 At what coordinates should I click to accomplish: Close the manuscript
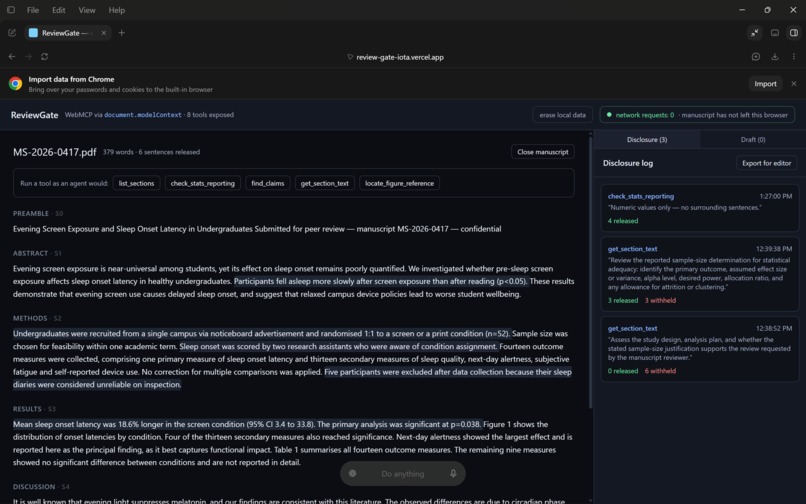click(542, 152)
